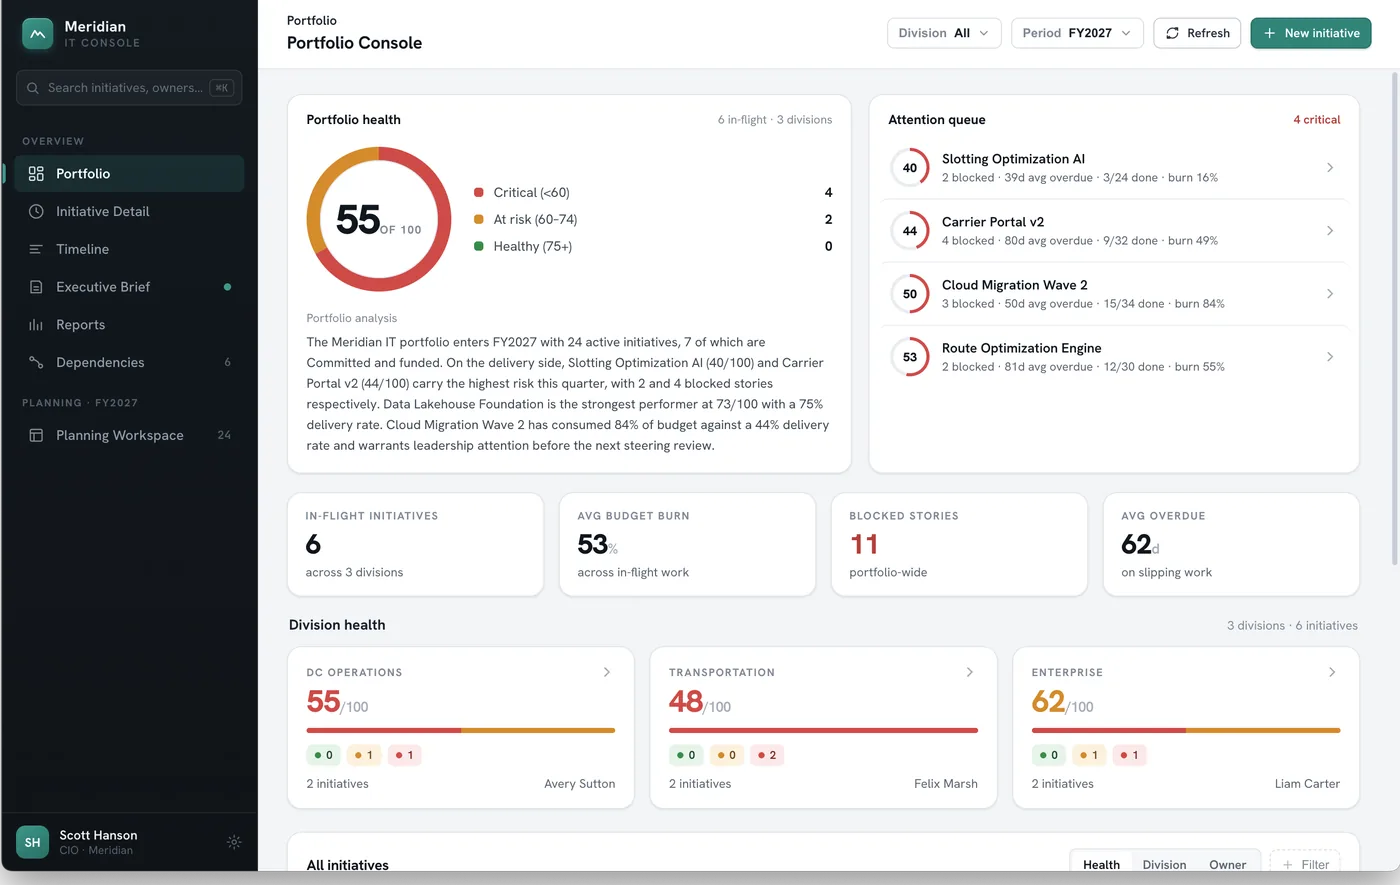1400x885 pixels.
Task: Click the Reports bar chart icon
Action: coord(36,325)
